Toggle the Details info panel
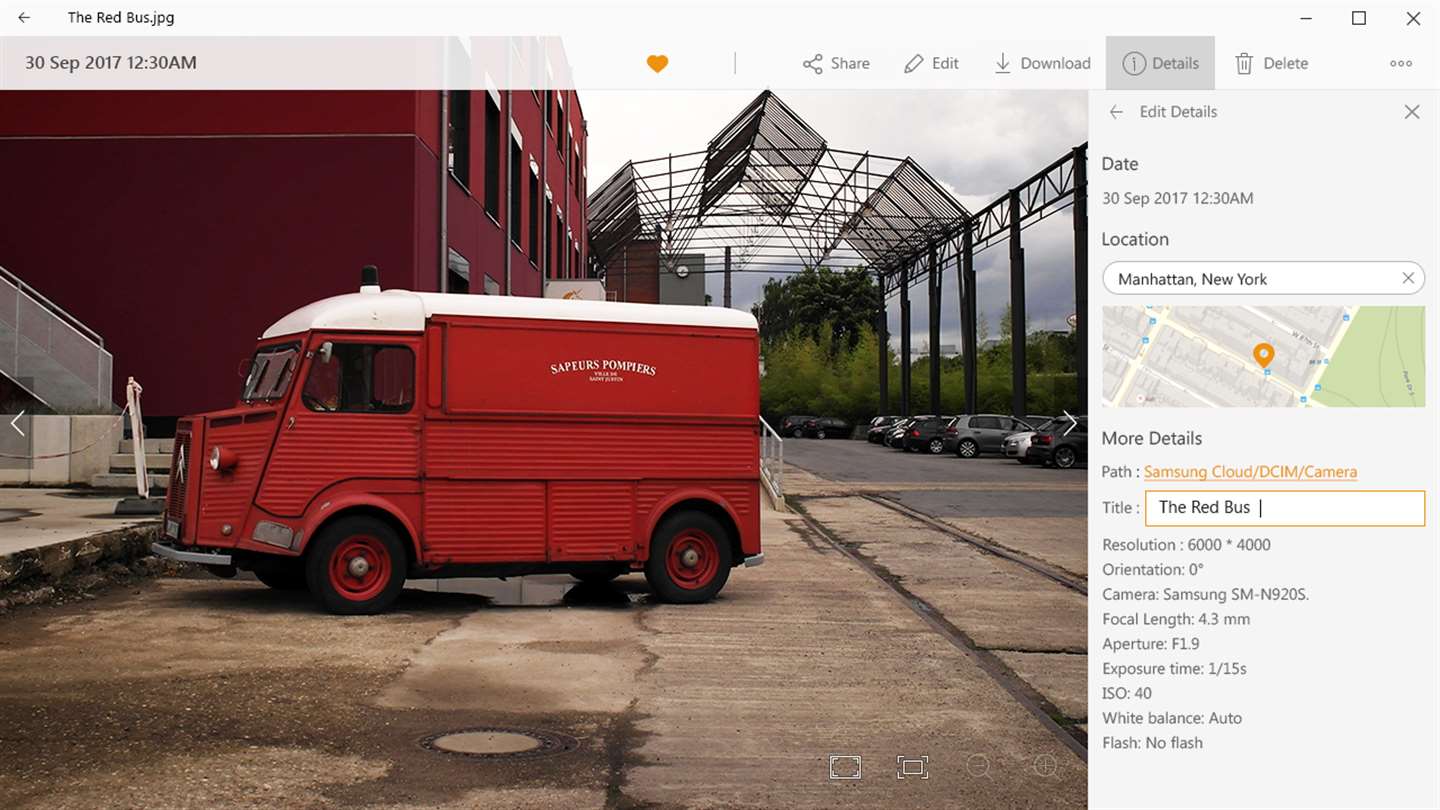 pyautogui.click(x=1160, y=63)
